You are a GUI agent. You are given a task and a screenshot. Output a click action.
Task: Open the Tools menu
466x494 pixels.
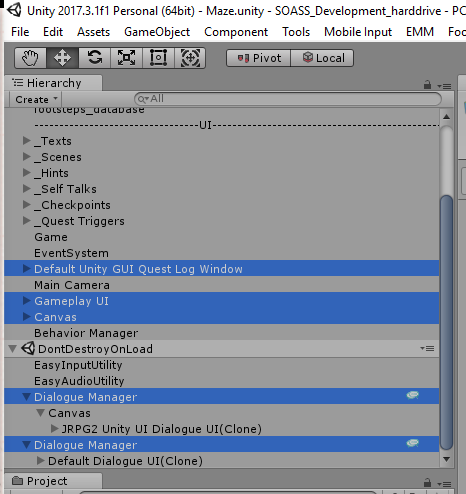point(296,32)
